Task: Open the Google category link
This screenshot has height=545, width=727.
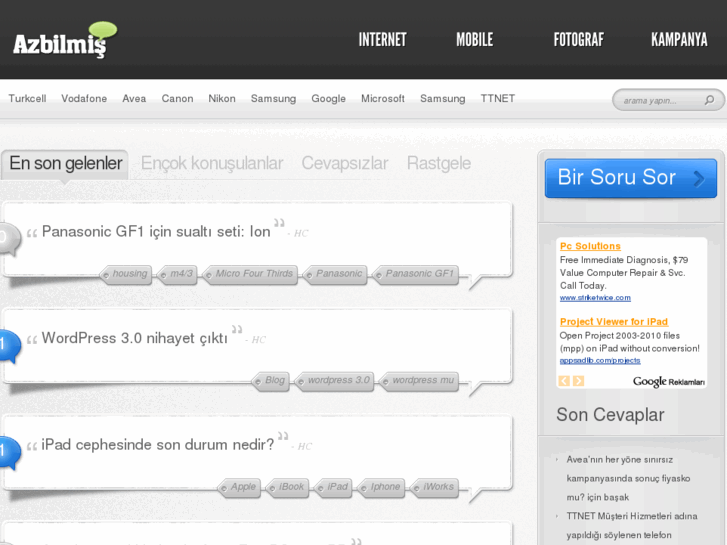Action: coord(328,98)
